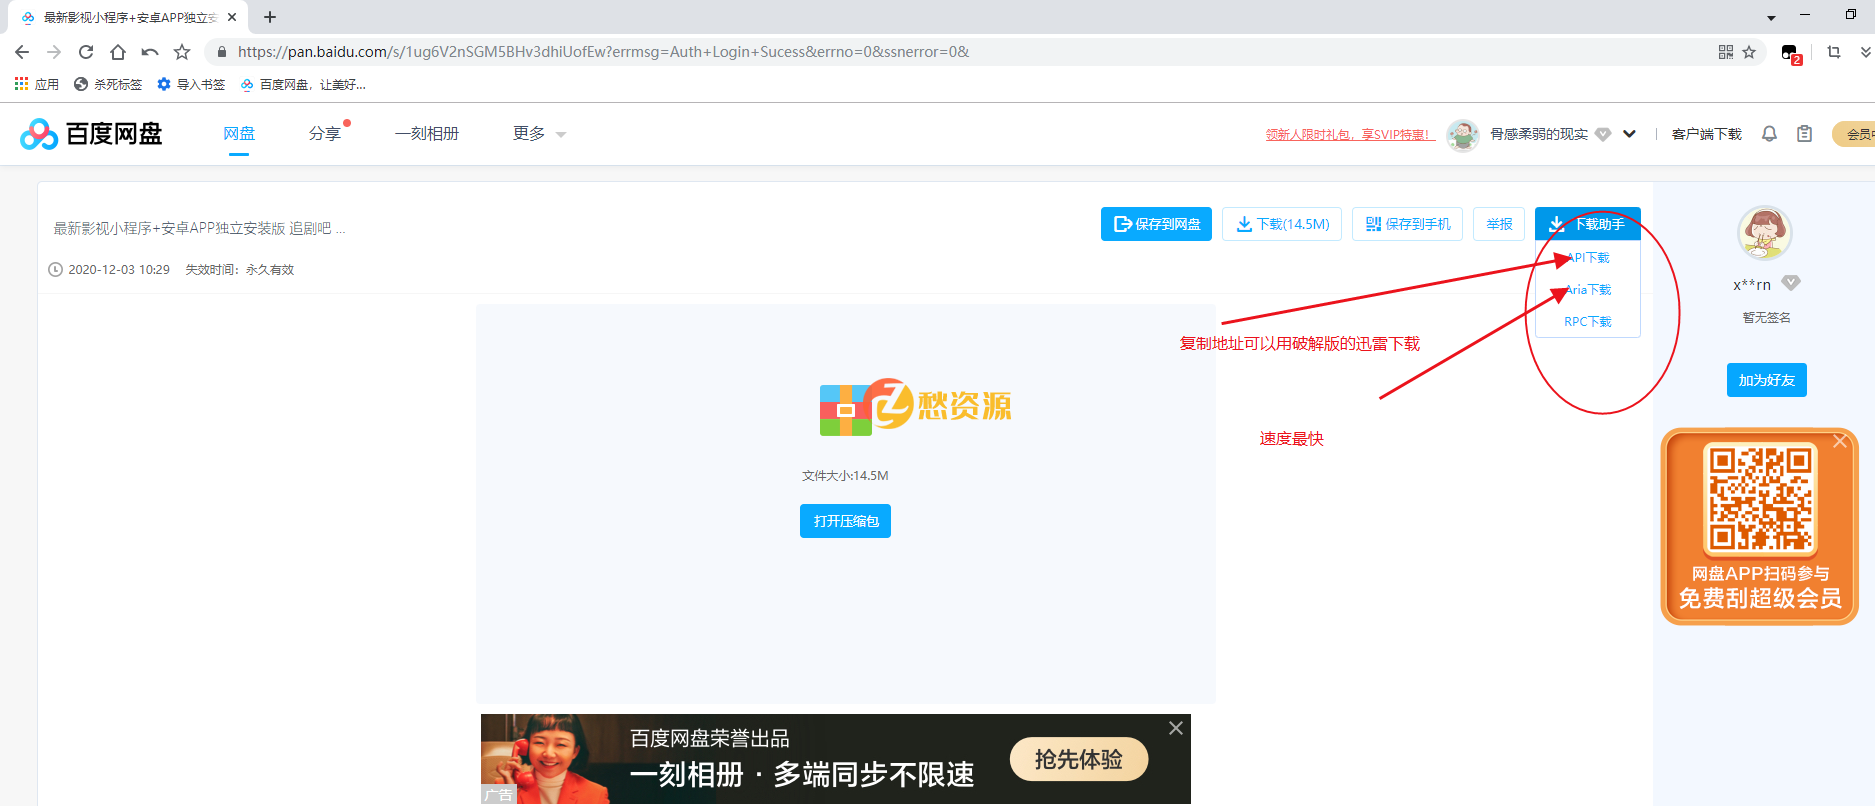Select the 分享 navigation tab
This screenshot has width=1875, height=806.
tap(325, 133)
